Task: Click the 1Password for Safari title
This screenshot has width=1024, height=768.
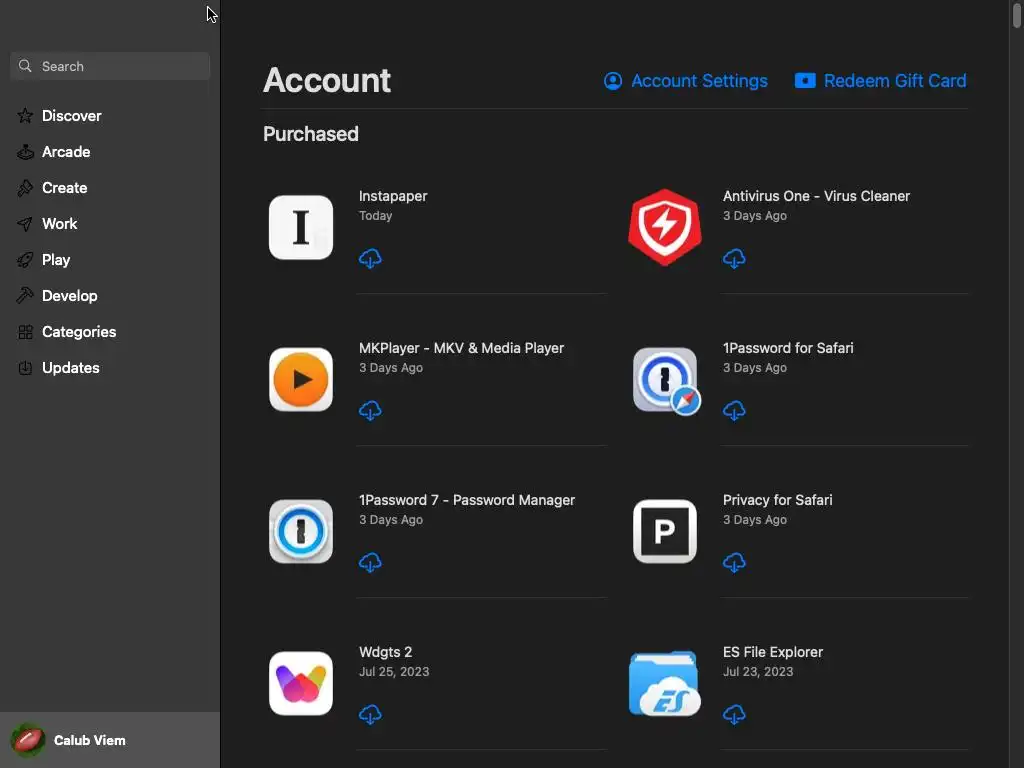Action: pos(788,348)
